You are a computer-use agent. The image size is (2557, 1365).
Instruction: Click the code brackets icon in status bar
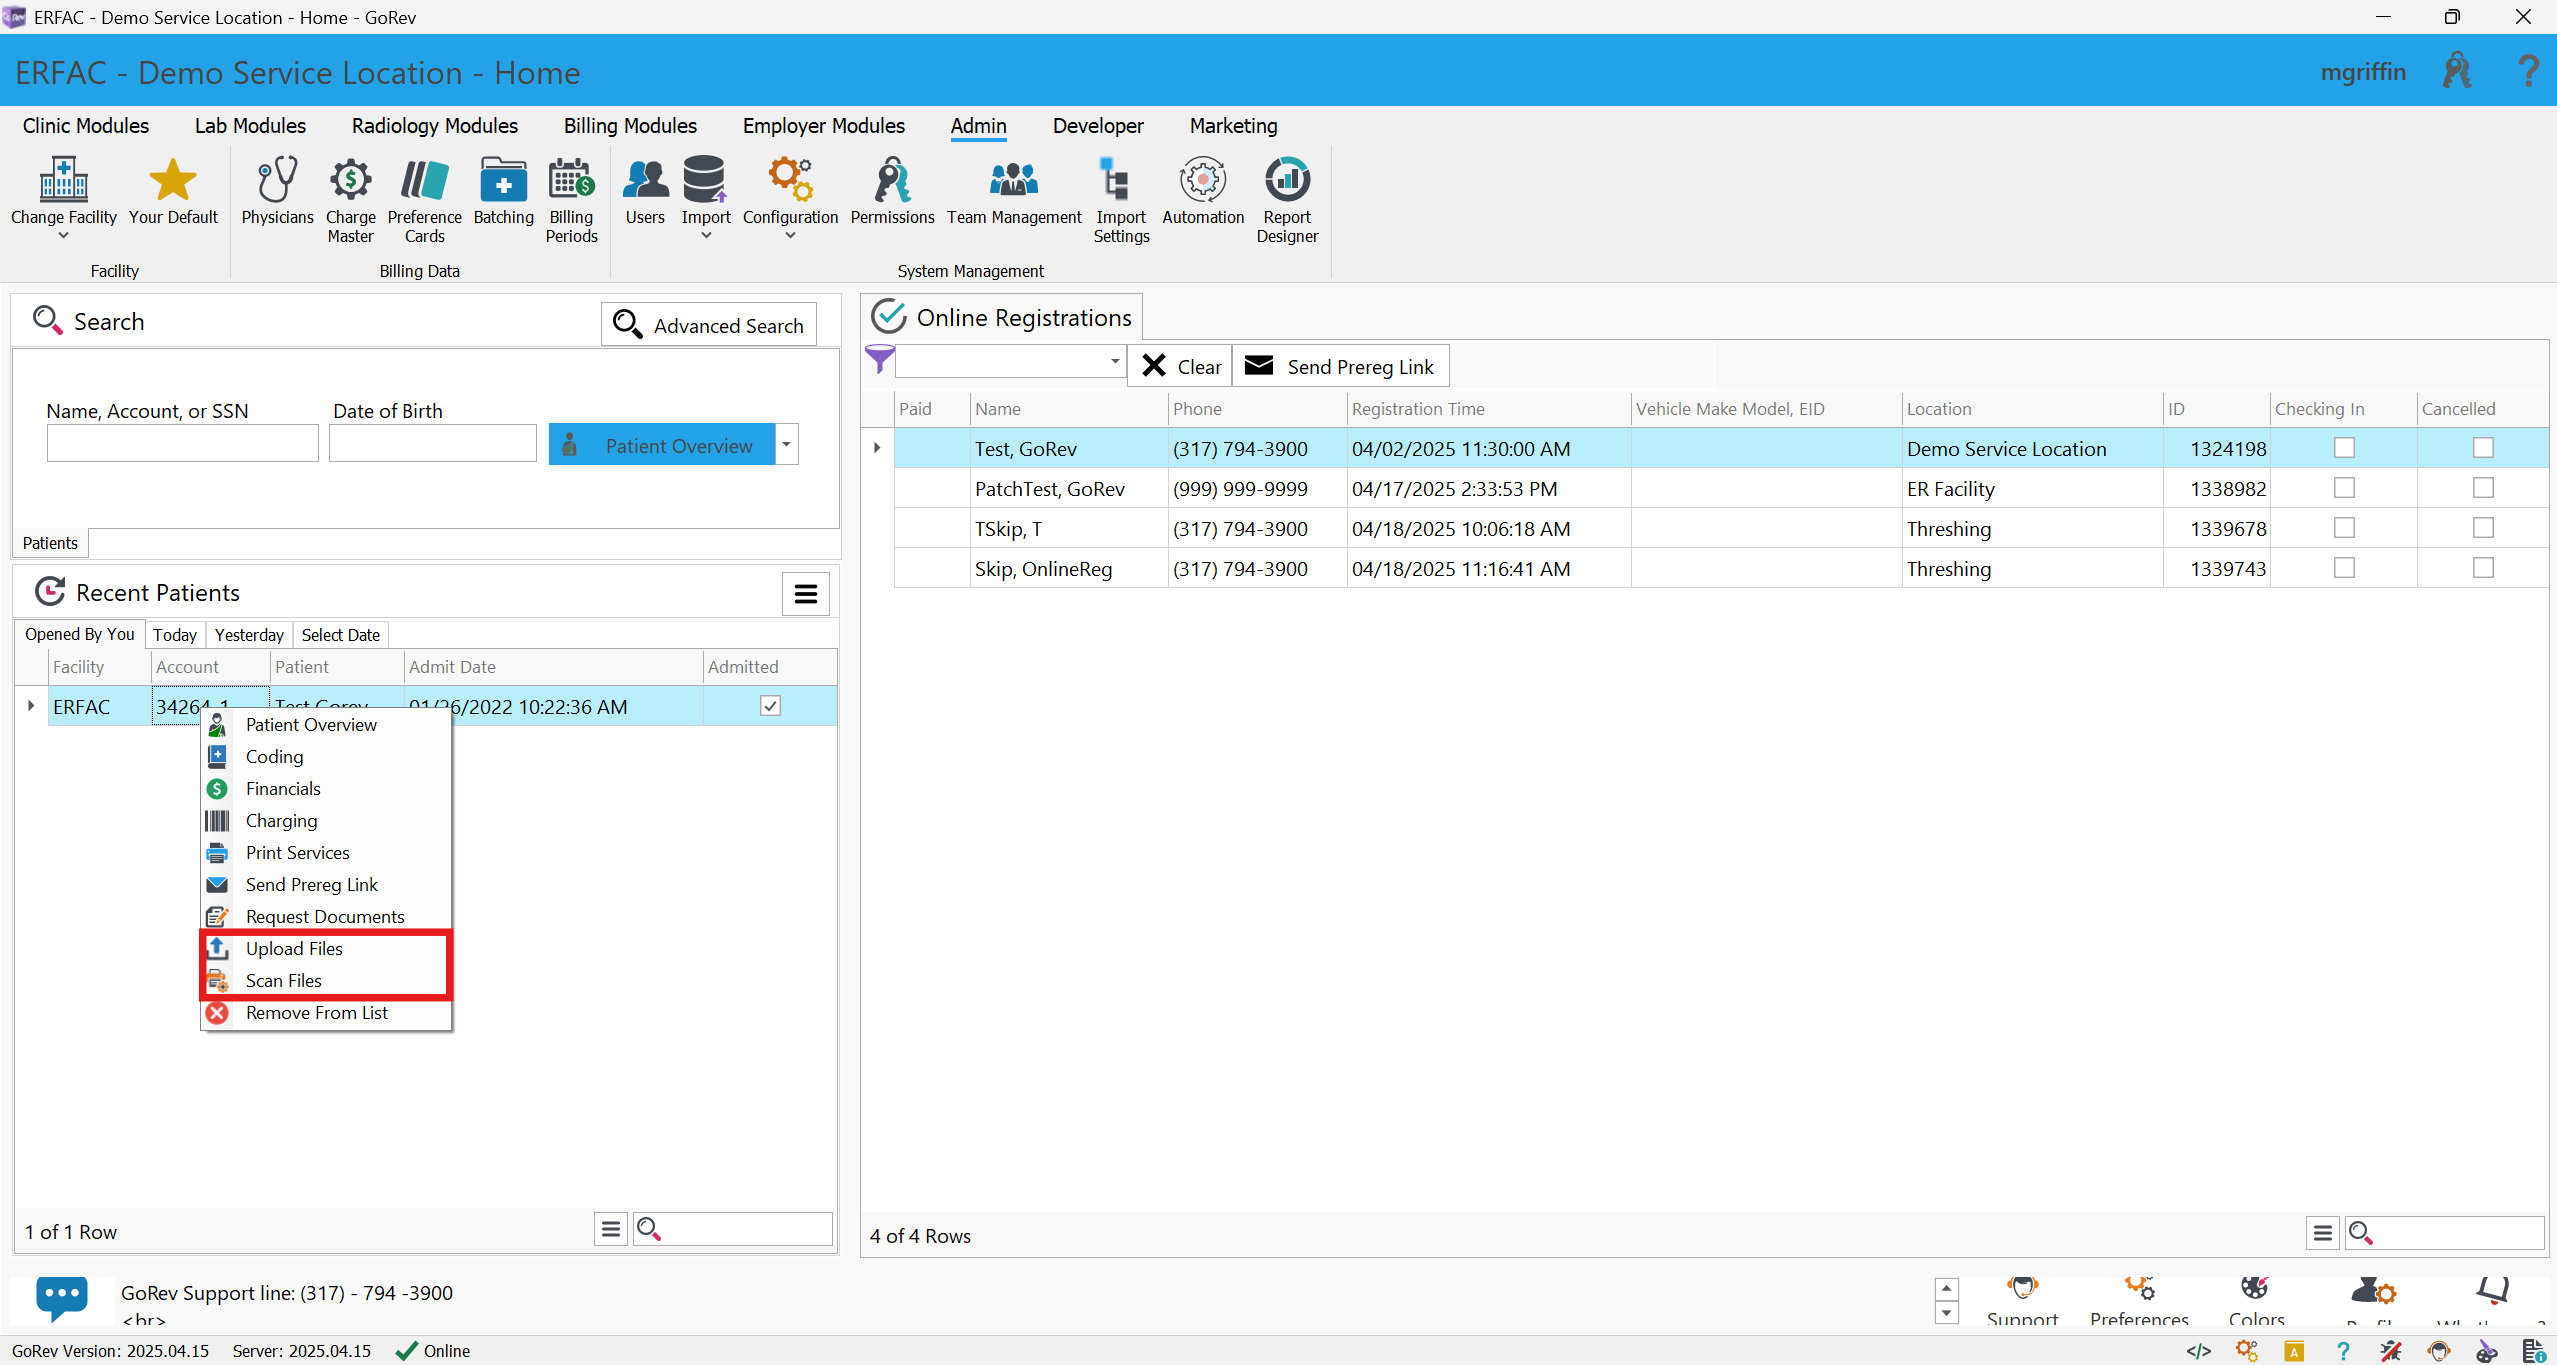[x=2198, y=1351]
